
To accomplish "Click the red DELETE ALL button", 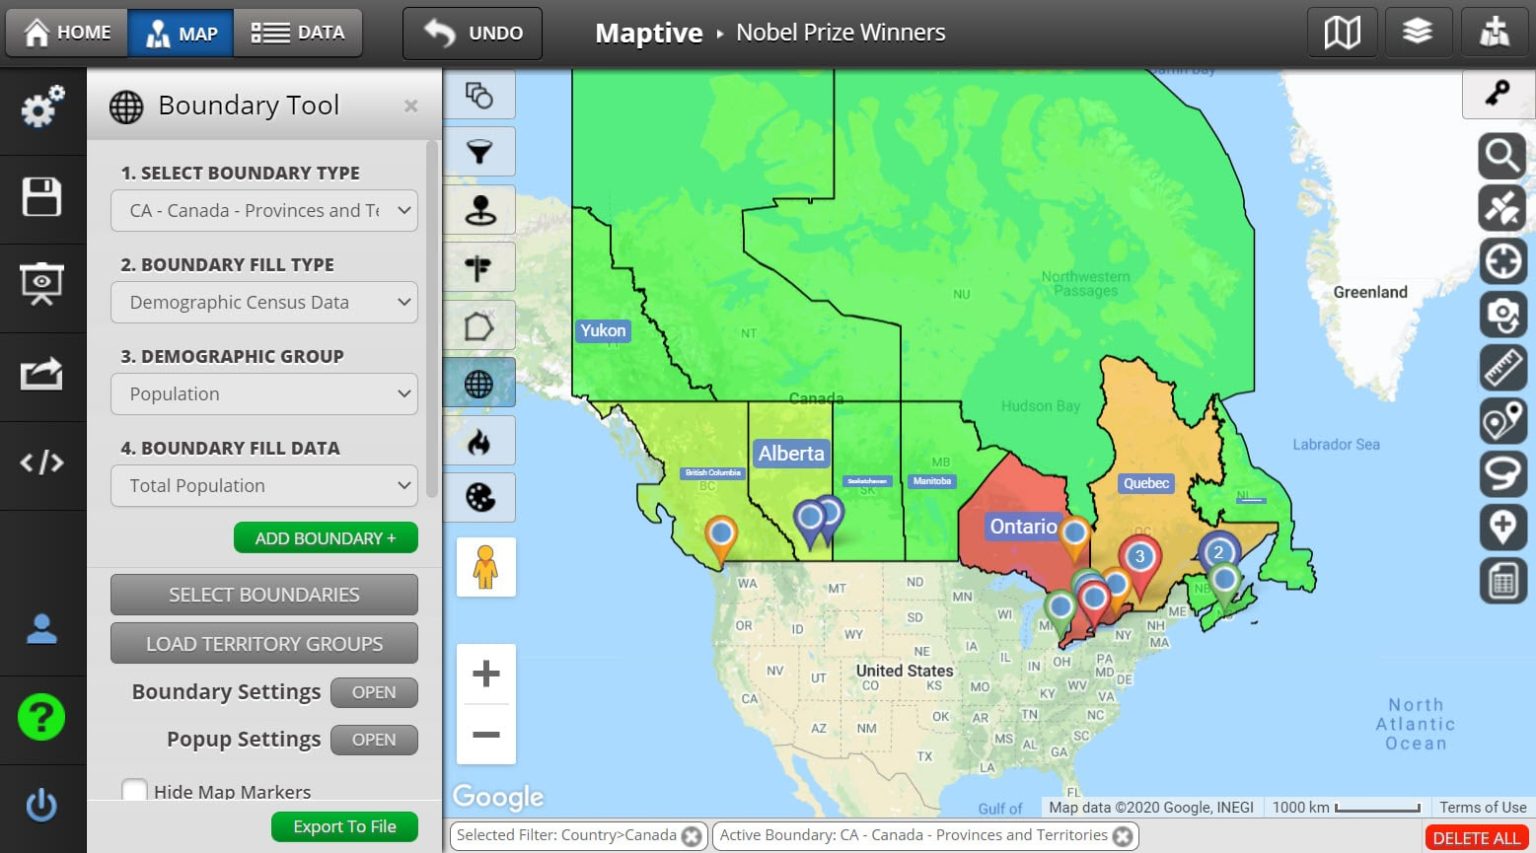I will coord(1476,837).
